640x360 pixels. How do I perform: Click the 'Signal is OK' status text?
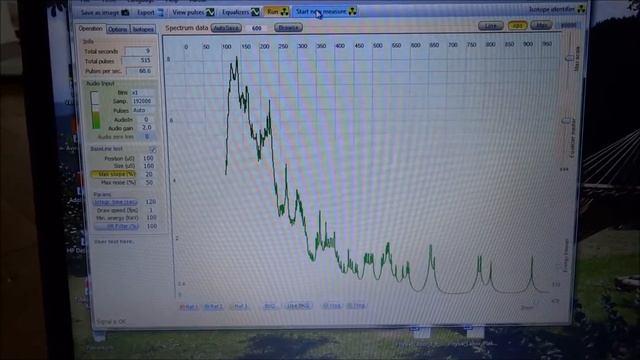[x=111, y=322]
